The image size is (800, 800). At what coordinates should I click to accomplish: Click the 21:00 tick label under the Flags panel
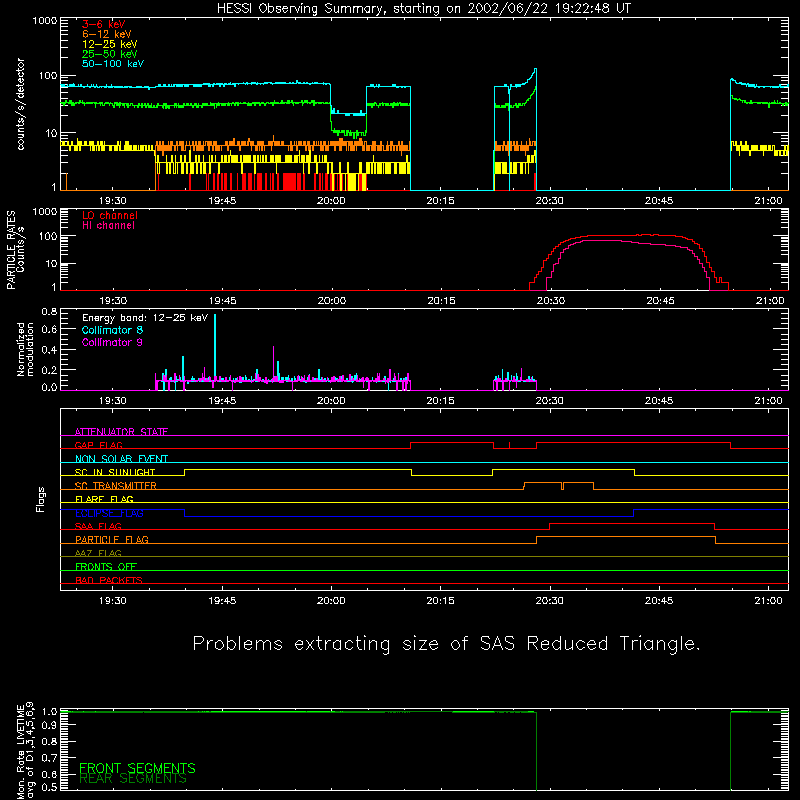(768, 601)
